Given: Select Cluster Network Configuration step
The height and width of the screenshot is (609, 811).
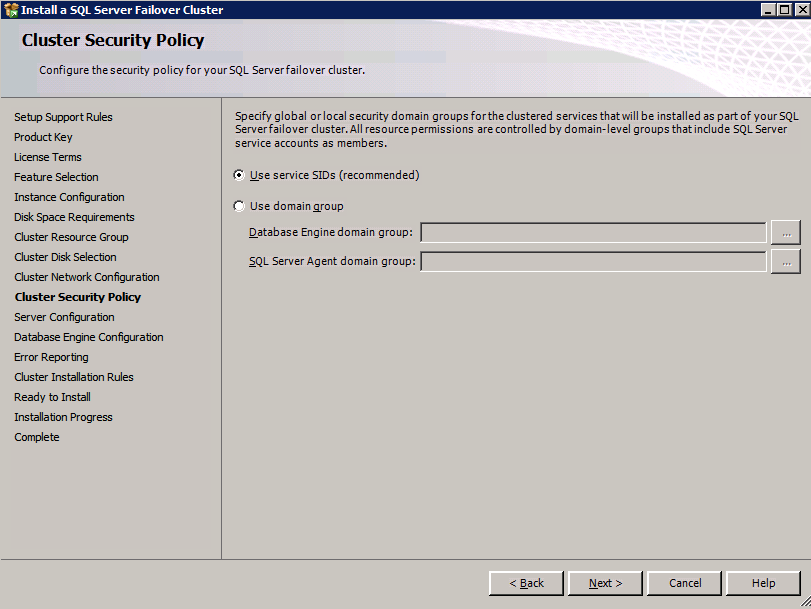Looking at the screenshot, I should pos(87,277).
